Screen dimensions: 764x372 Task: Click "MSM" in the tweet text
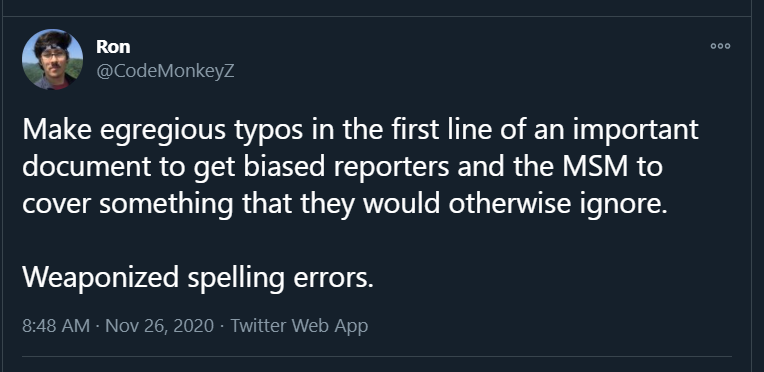pyautogui.click(x=595, y=166)
